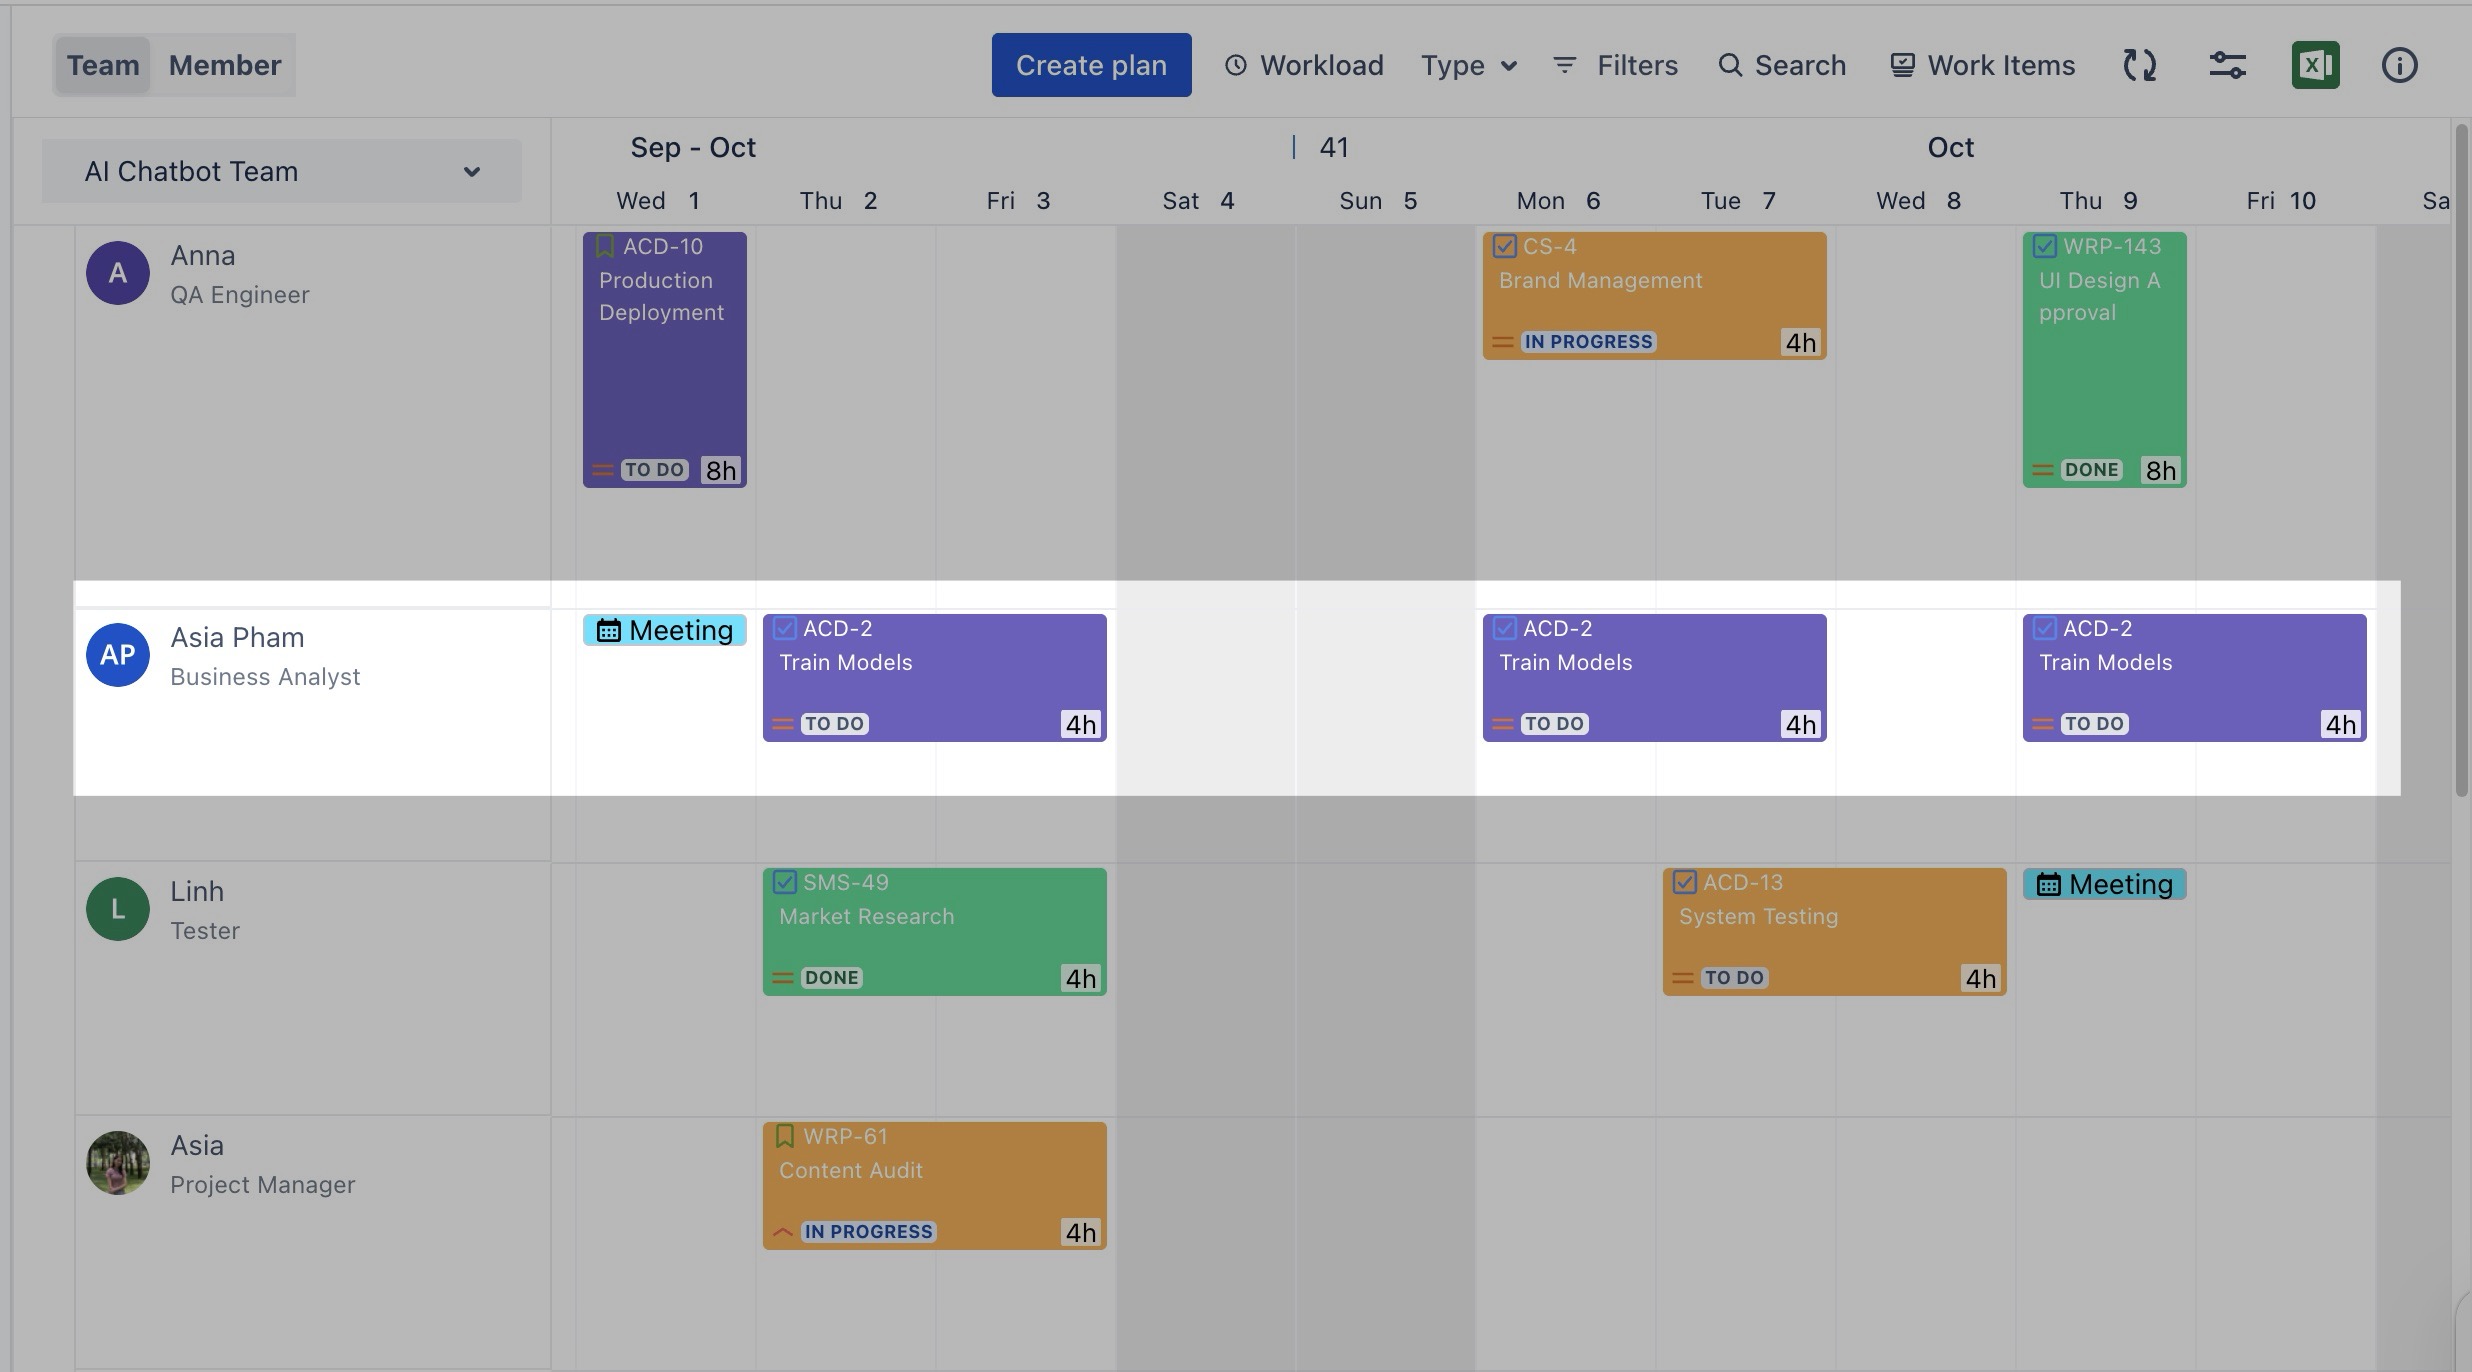Screen dimensions: 2472x1372
Task: Click the Create plan button
Action: pyautogui.click(x=1091, y=66)
